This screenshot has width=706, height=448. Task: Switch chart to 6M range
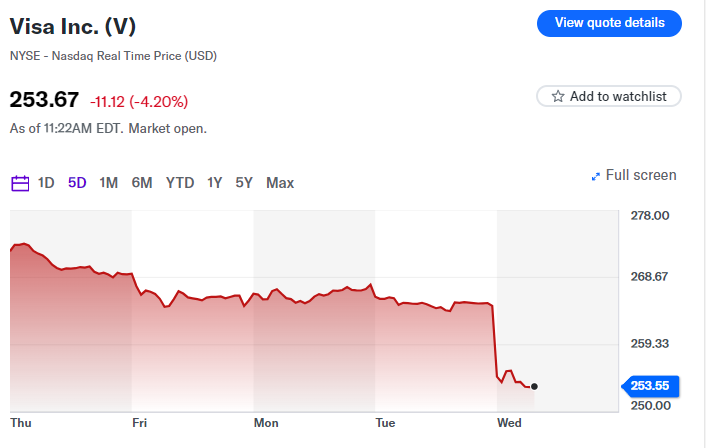coord(142,183)
